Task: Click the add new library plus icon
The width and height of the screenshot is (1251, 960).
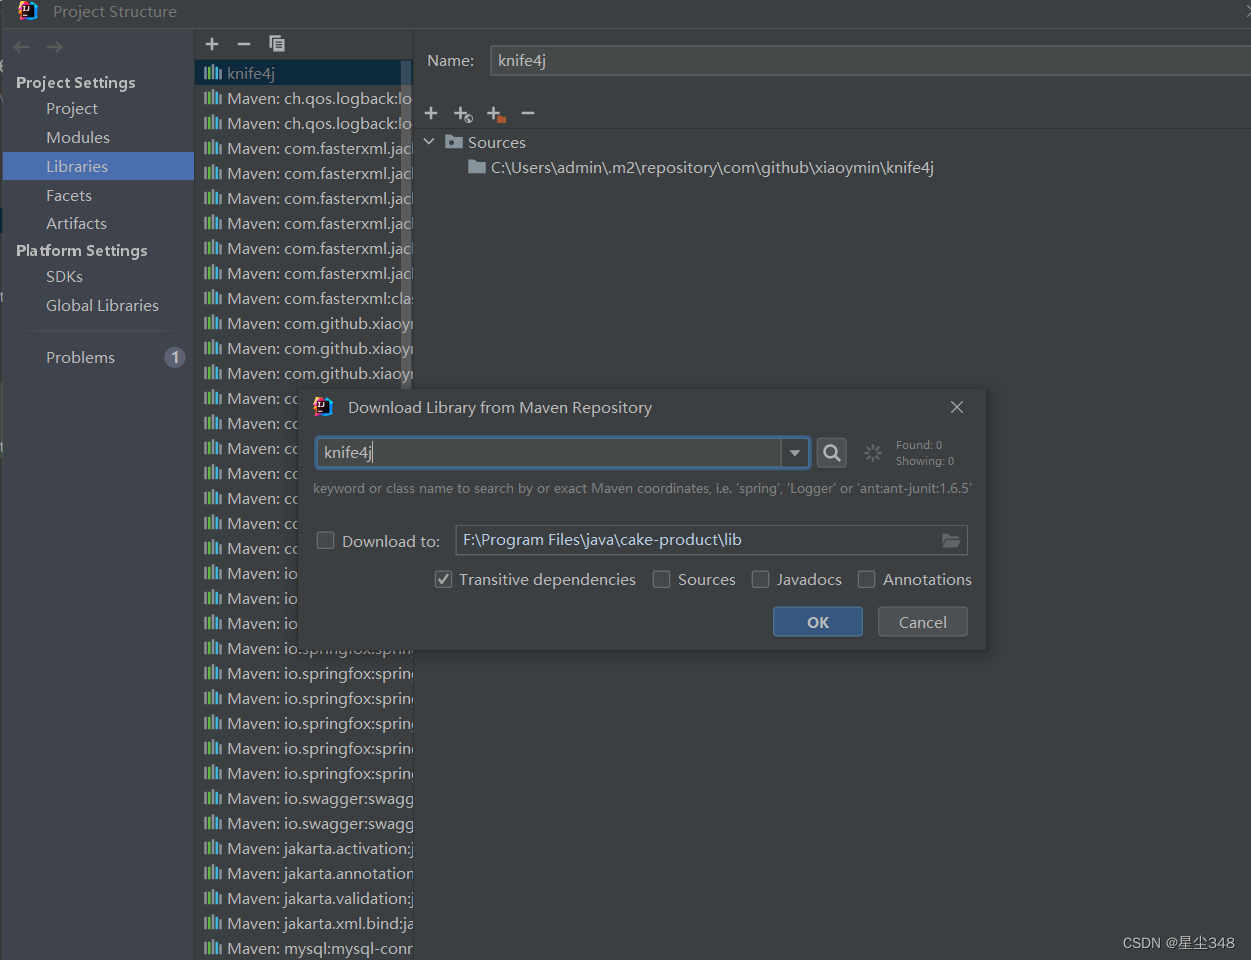Action: click(212, 44)
